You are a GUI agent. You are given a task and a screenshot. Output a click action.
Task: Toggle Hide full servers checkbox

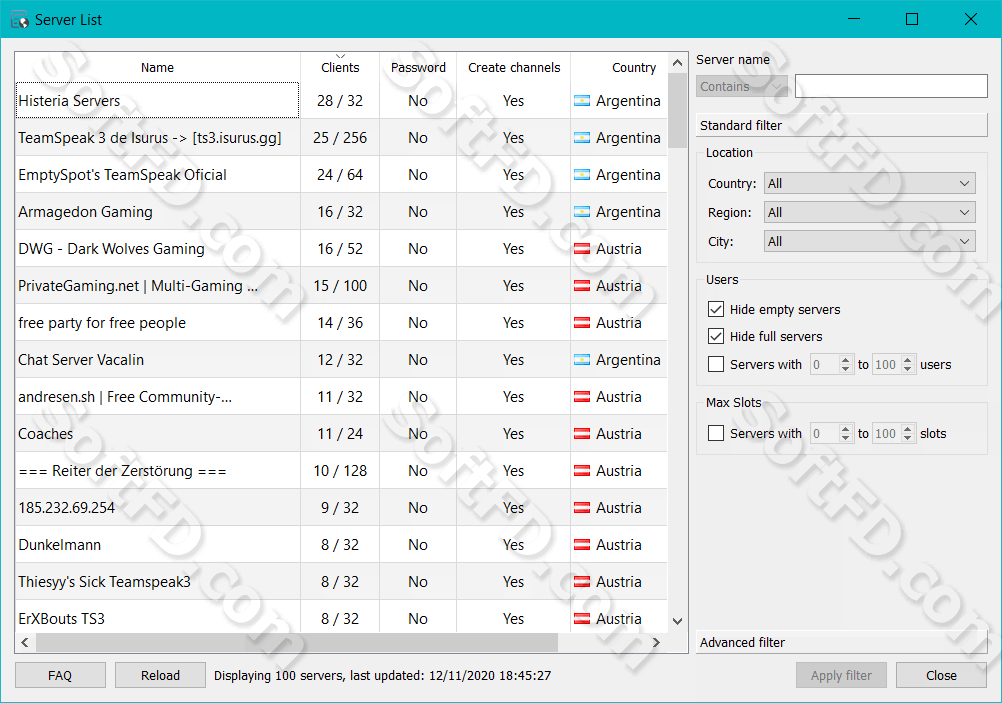(716, 336)
